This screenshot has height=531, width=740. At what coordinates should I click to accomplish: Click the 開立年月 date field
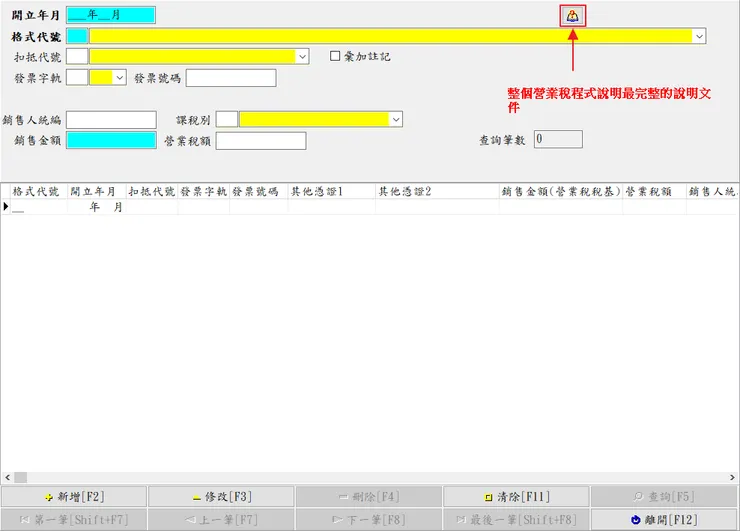click(111, 15)
